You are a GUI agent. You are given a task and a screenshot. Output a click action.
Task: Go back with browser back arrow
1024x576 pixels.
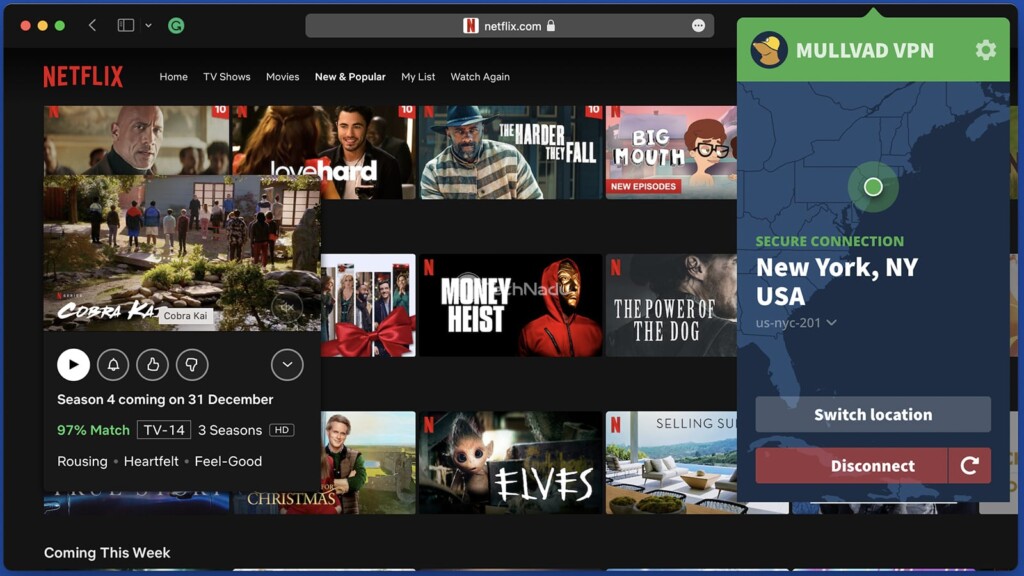click(92, 25)
